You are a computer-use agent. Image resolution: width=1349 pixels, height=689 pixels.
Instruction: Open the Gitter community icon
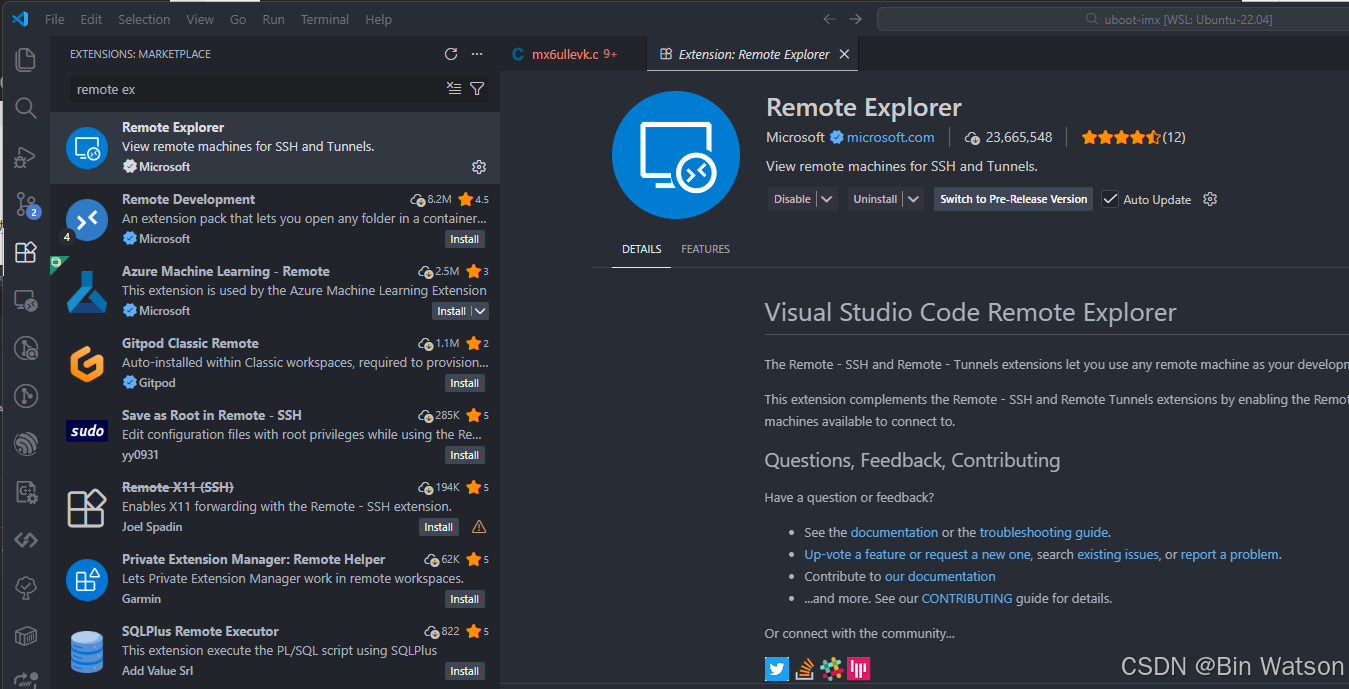coord(857,669)
